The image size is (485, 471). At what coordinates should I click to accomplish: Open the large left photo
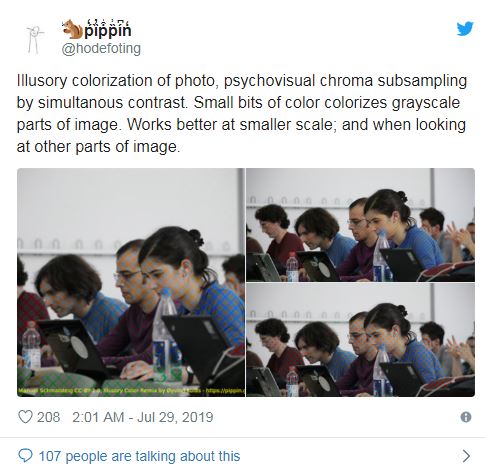point(131,282)
